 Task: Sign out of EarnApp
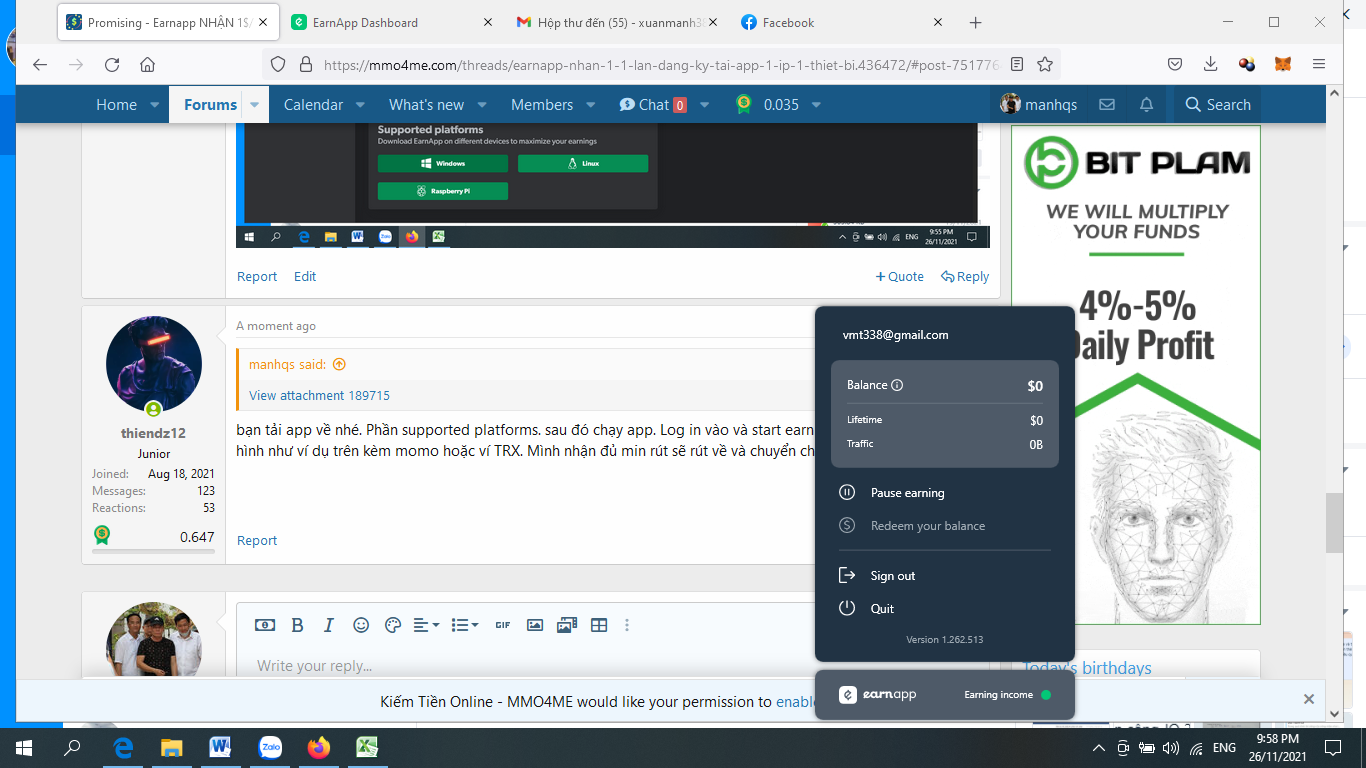pos(877,576)
